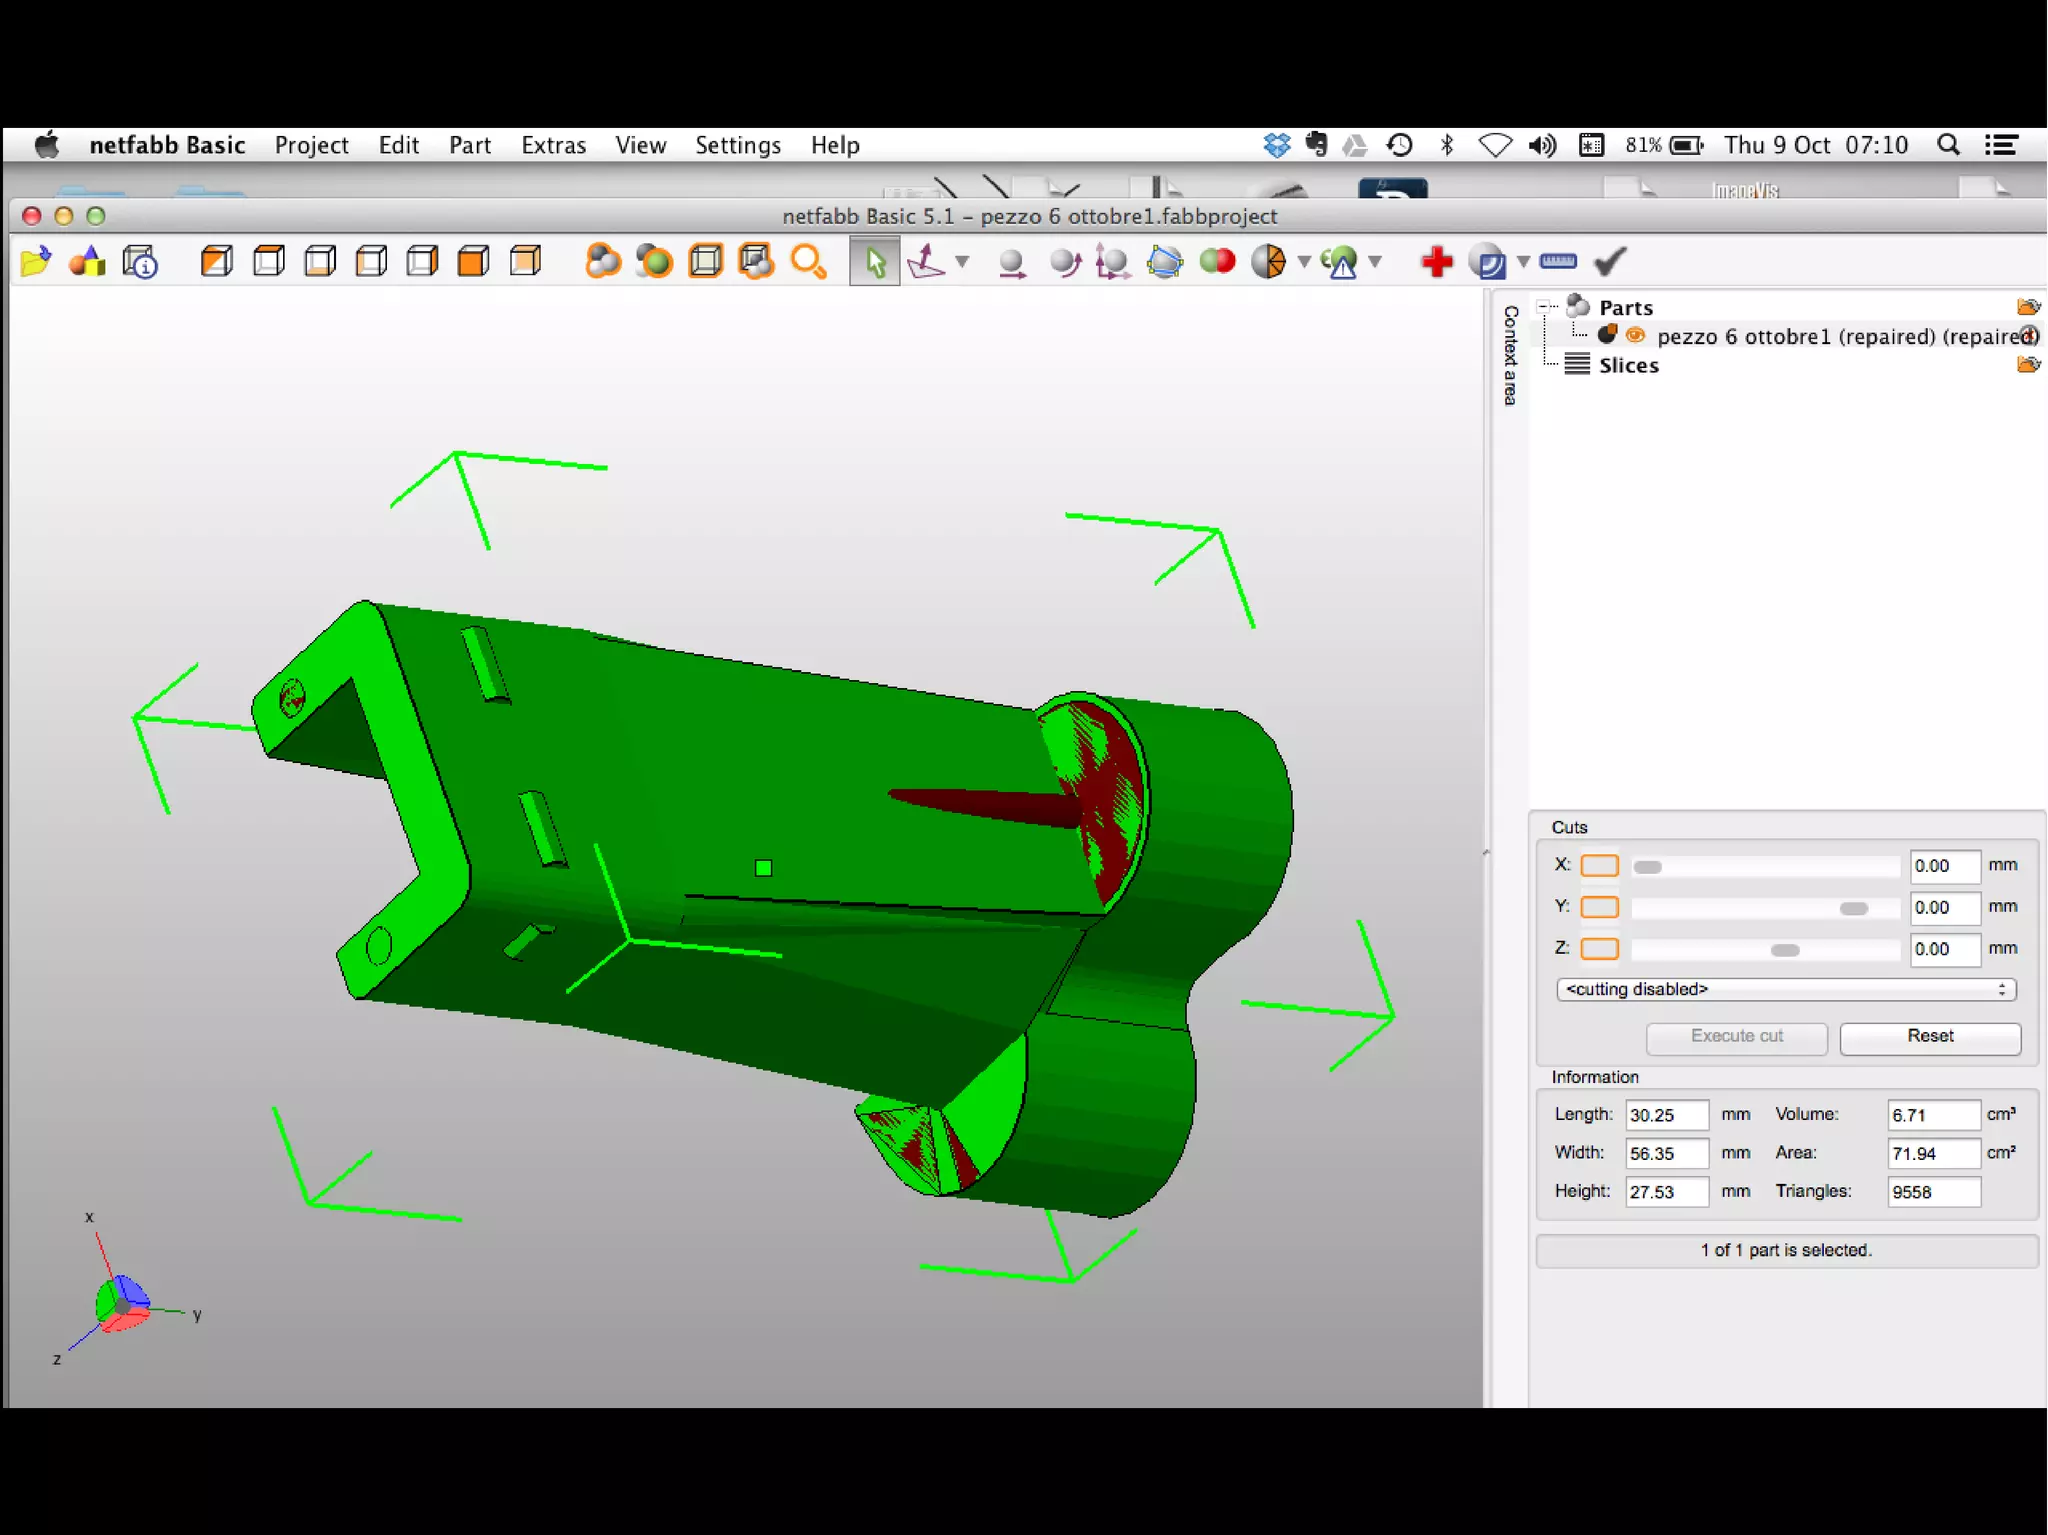The height and width of the screenshot is (1535, 2048).
Task: Click the black checkmark toolbar icon
Action: tap(1610, 262)
